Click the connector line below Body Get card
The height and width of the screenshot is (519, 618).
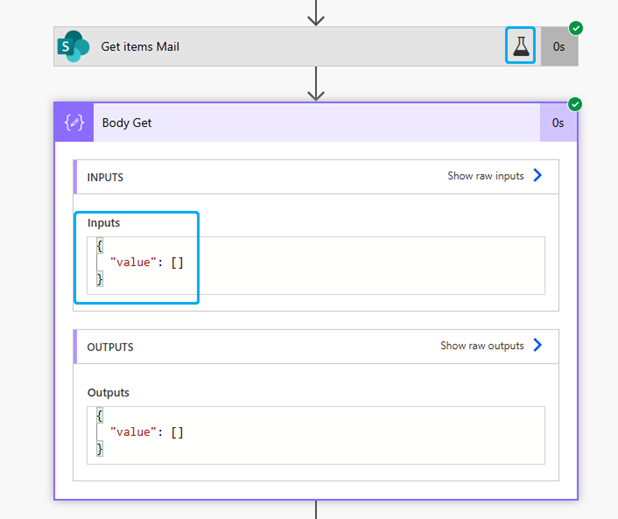pyautogui.click(x=316, y=509)
